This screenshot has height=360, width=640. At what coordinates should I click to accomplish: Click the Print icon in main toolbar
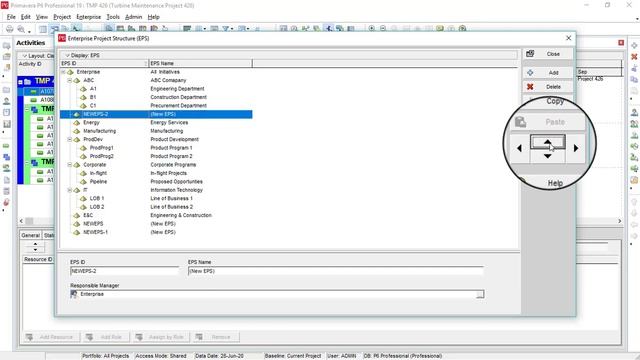pos(9,29)
